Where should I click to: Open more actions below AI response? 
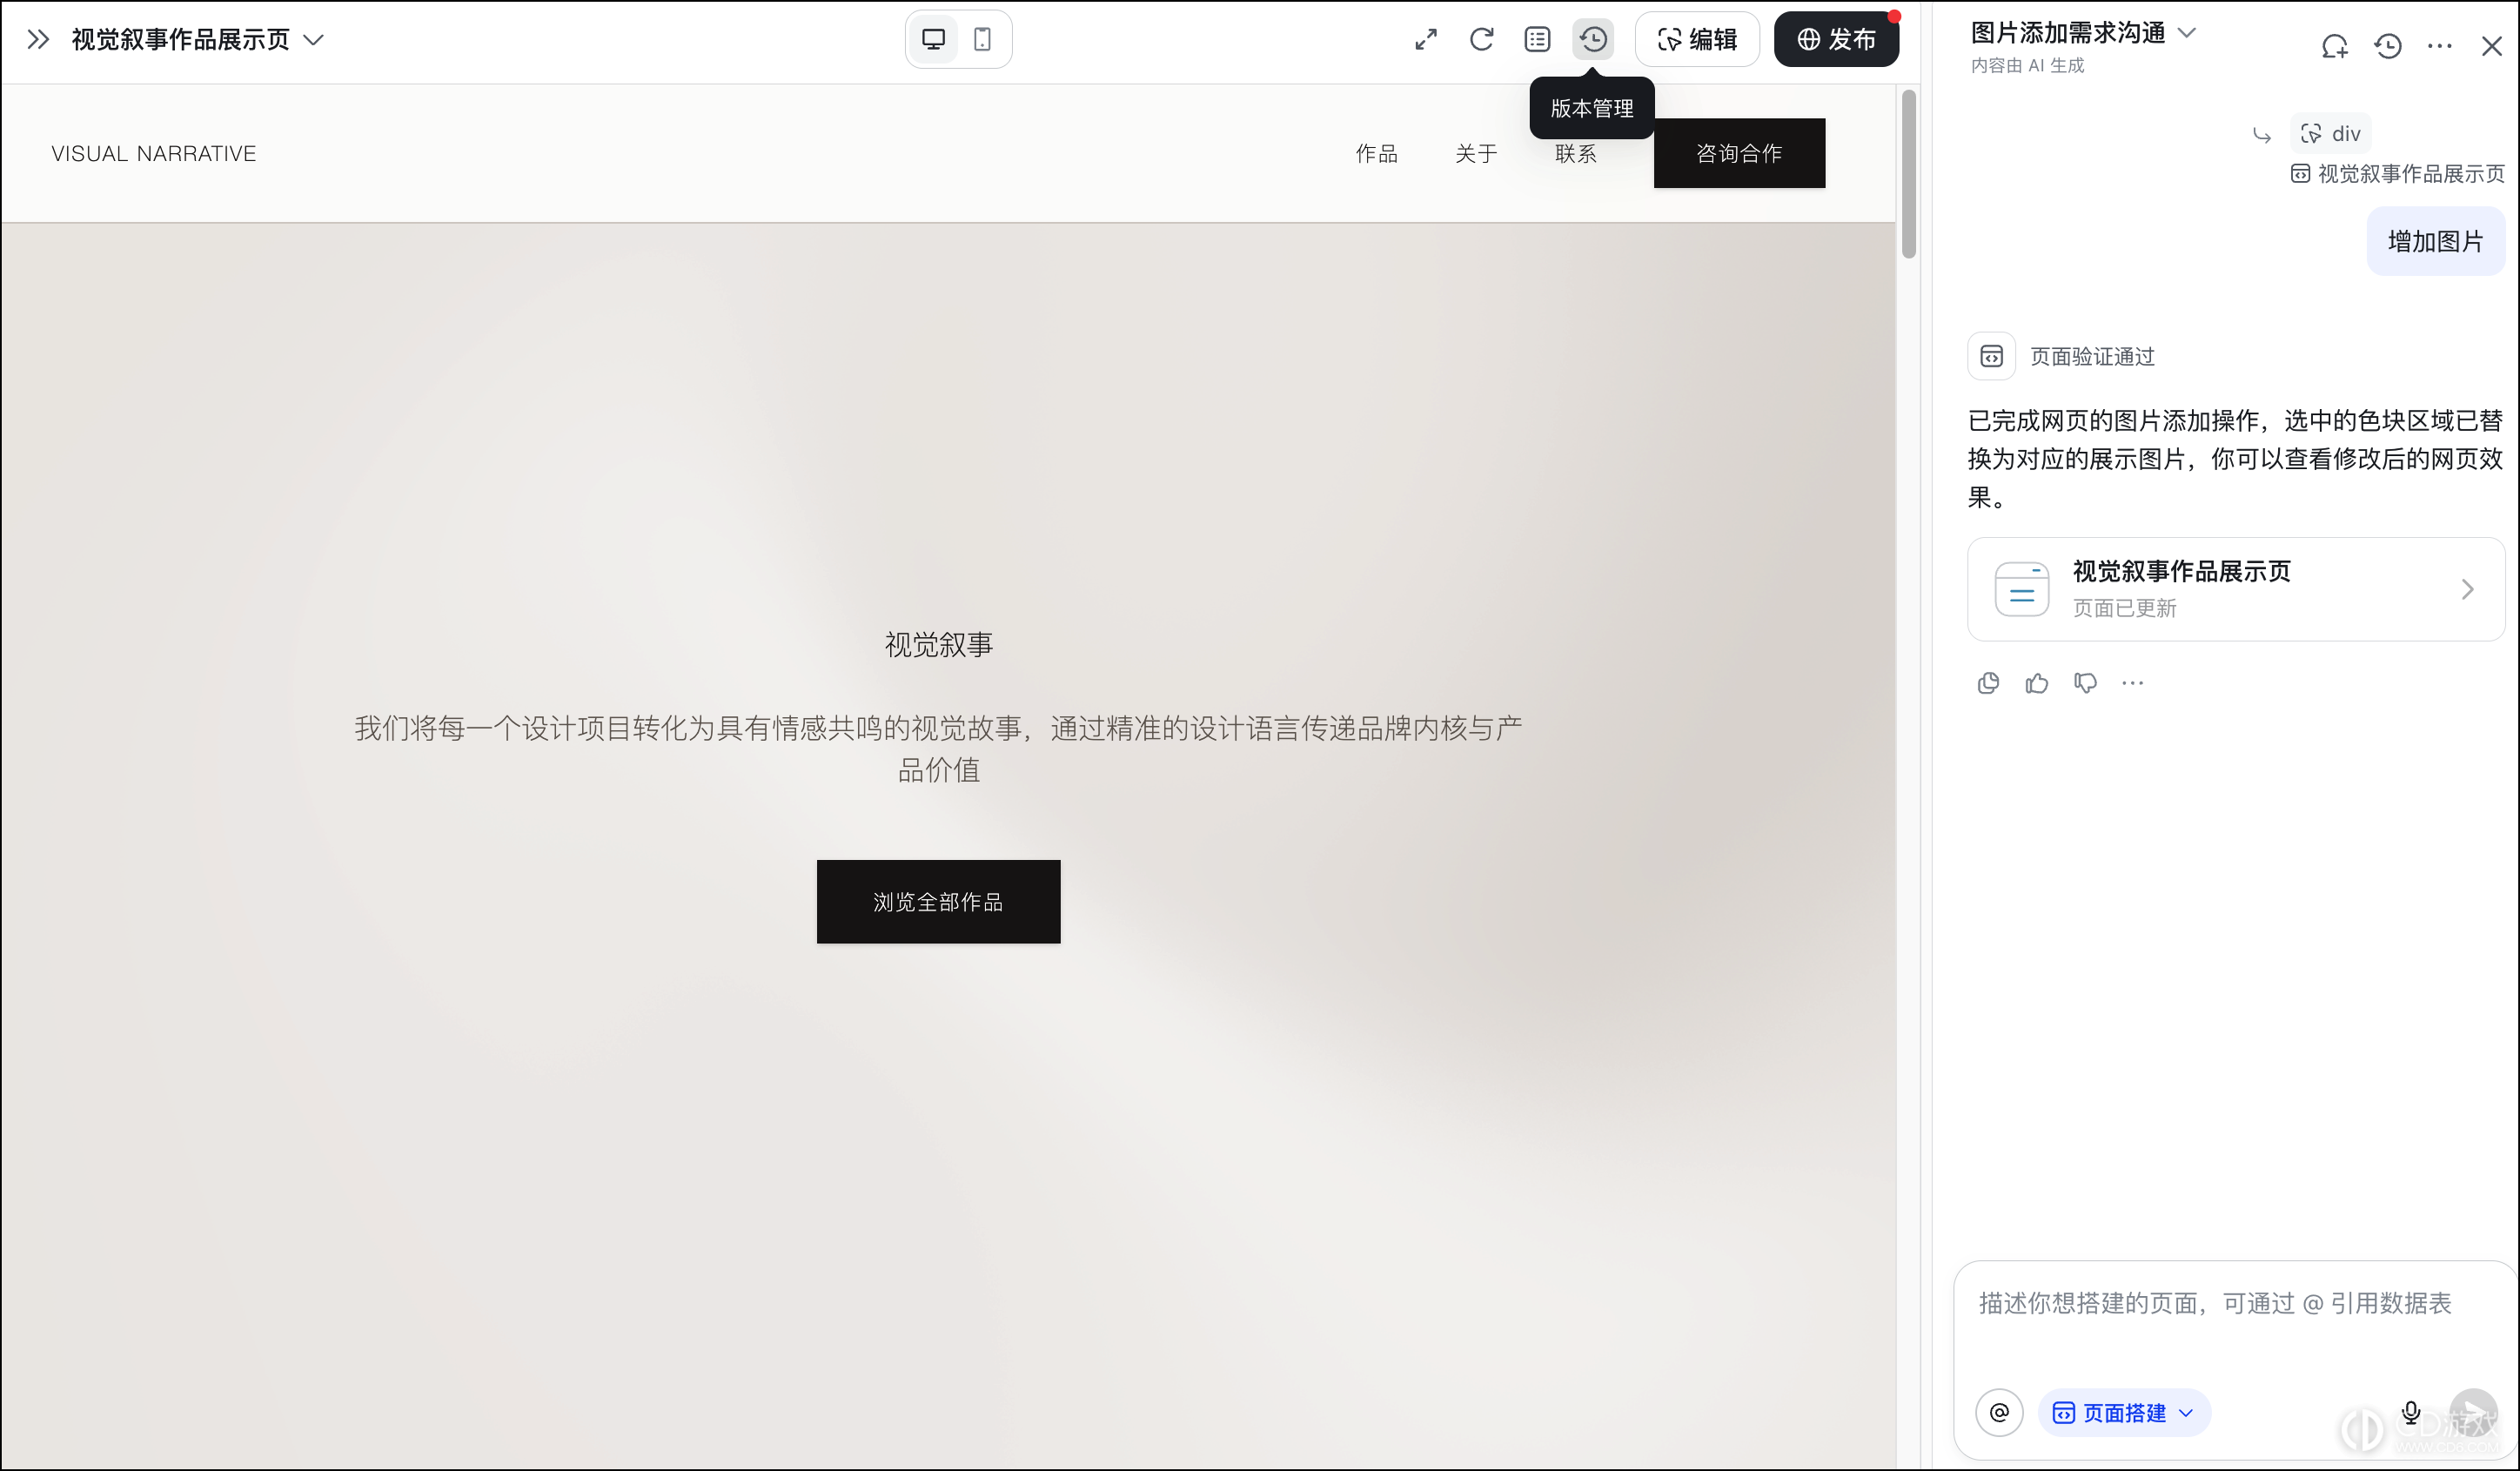point(2133,683)
